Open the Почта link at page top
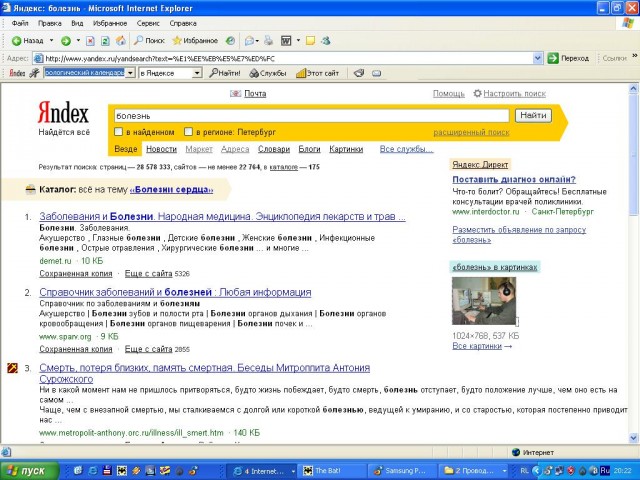 tap(255, 93)
